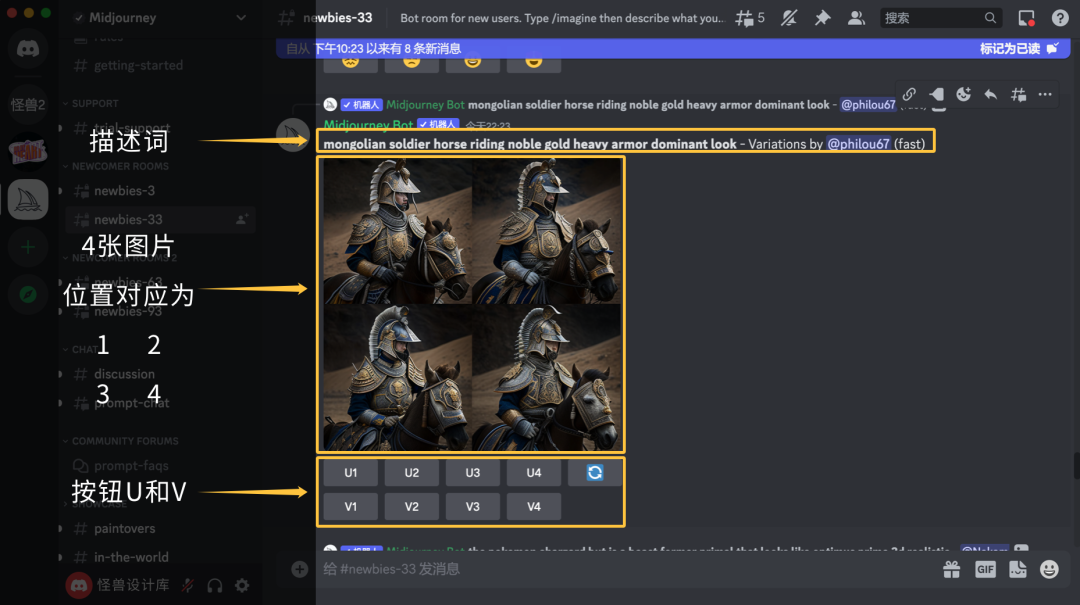Expand threads arrow beside discussion
Viewport: 1080px width, 605px height.
coord(61,374)
